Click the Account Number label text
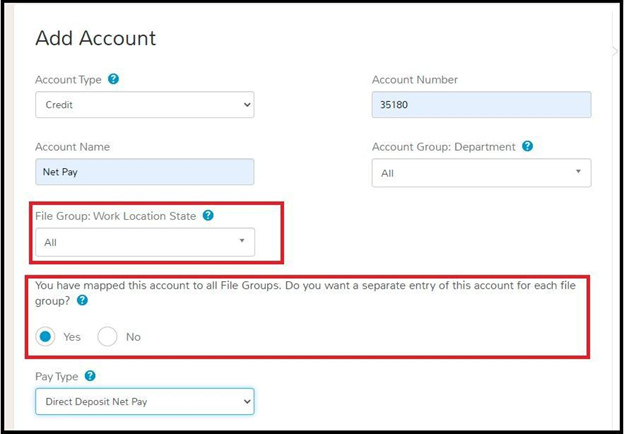 tap(415, 80)
